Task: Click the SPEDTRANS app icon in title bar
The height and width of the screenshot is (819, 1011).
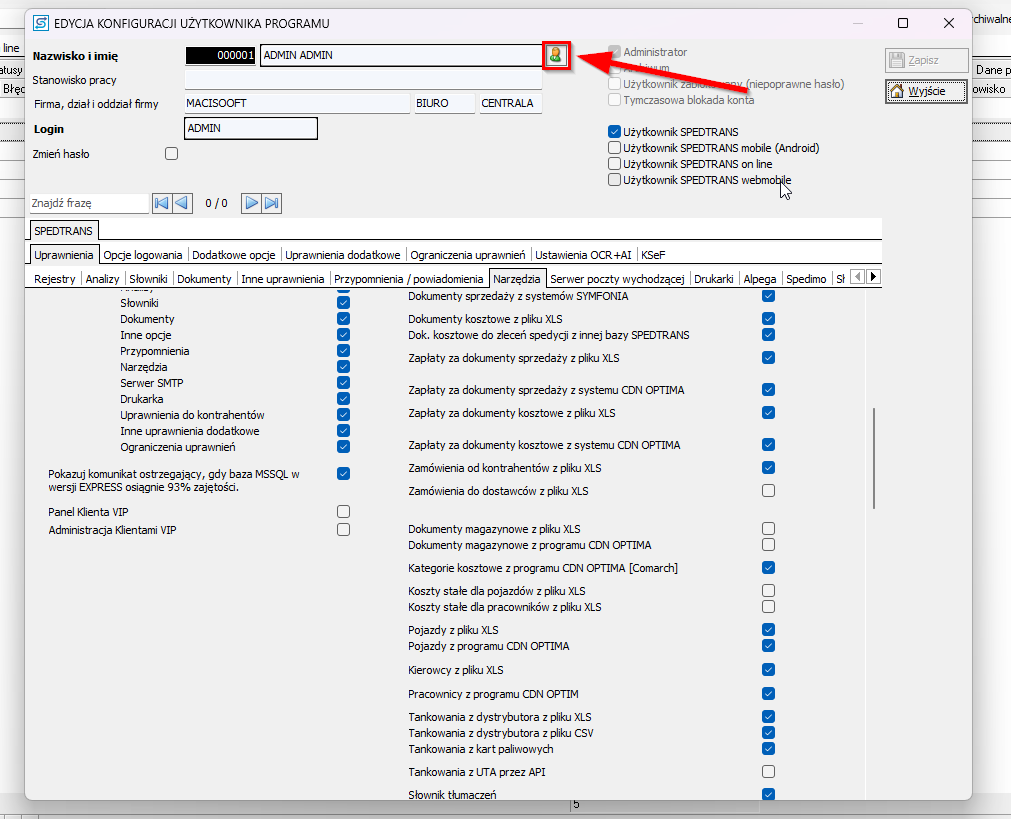Action: (41, 23)
